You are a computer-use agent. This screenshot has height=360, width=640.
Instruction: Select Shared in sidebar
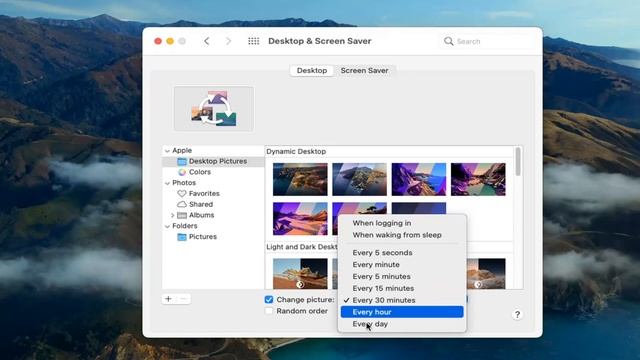coord(201,204)
